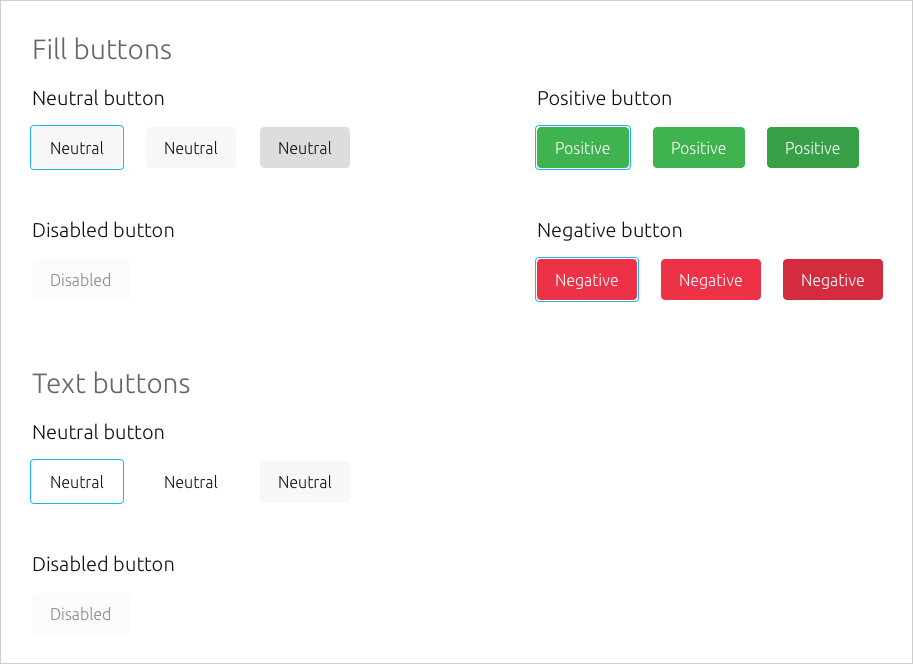Click the Disabled button under Text buttons
The height and width of the screenshot is (664, 913).
(81, 613)
